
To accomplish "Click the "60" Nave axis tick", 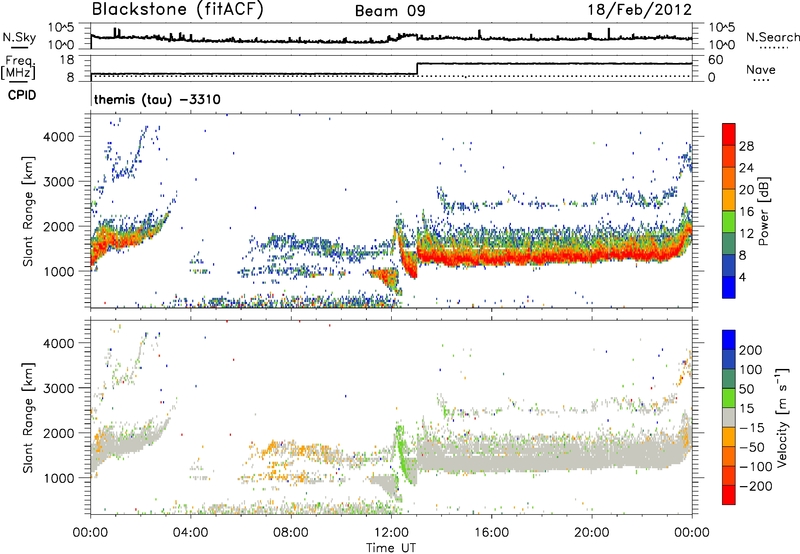I will click(x=715, y=60).
